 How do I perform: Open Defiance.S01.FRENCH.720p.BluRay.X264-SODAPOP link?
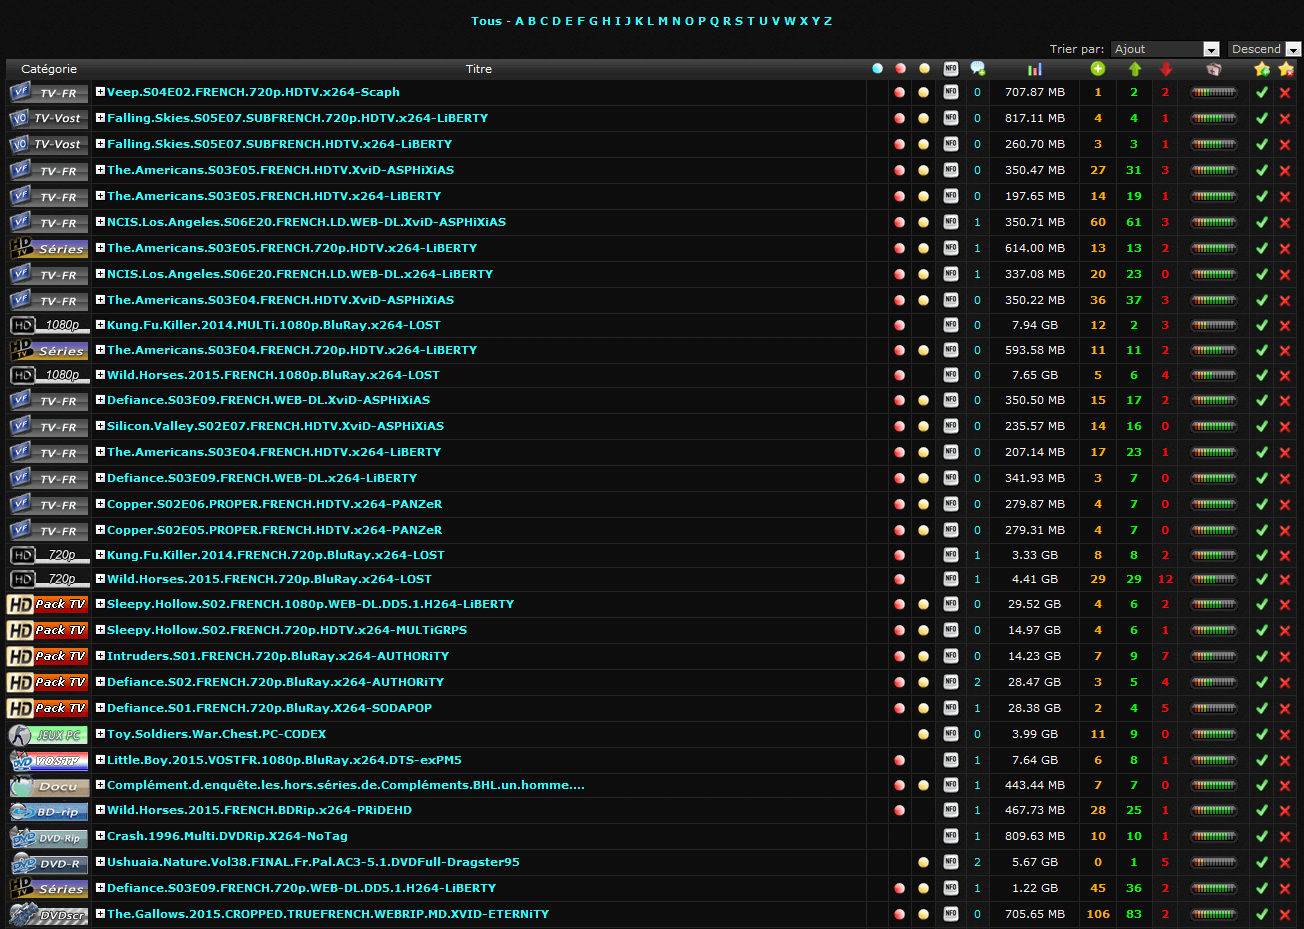[269, 708]
